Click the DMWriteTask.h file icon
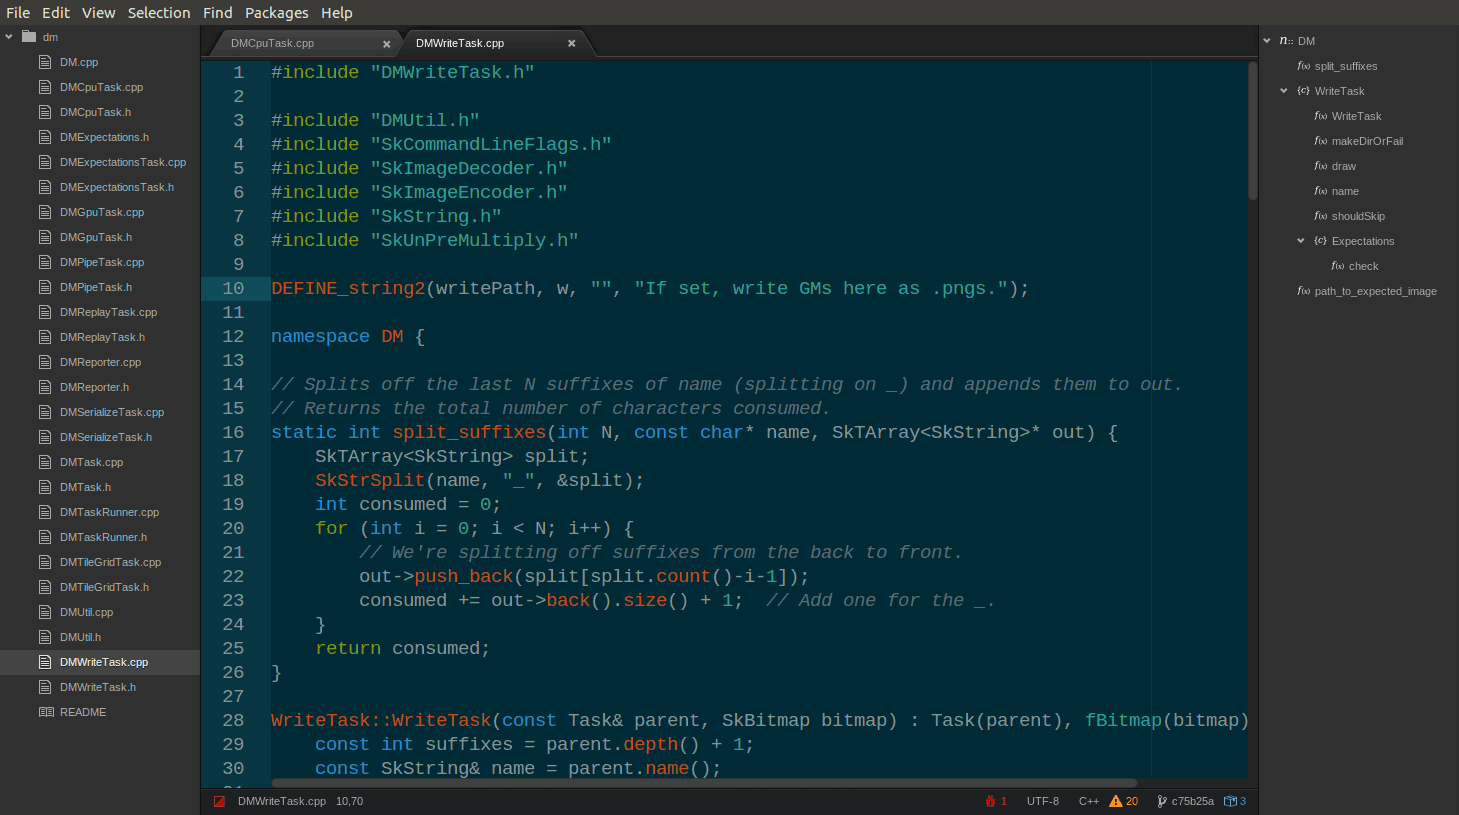The image size is (1459, 815). click(45, 687)
